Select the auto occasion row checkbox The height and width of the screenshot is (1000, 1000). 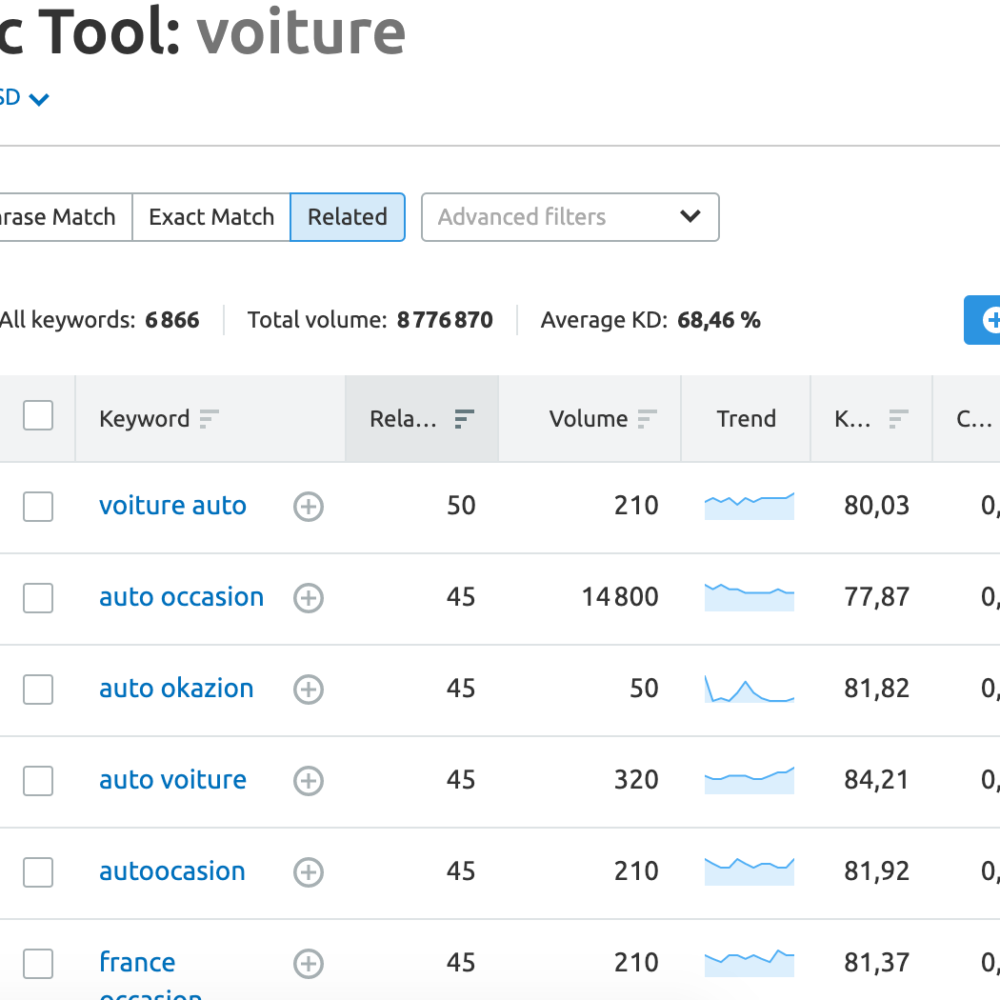[x=38, y=598]
